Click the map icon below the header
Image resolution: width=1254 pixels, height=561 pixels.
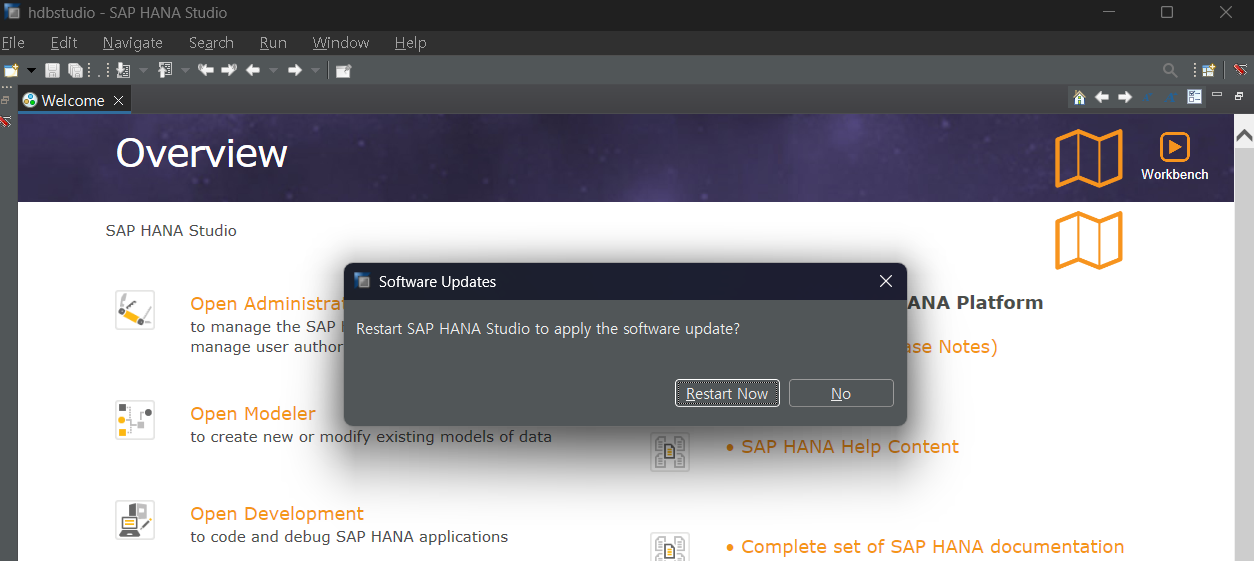(x=1089, y=240)
